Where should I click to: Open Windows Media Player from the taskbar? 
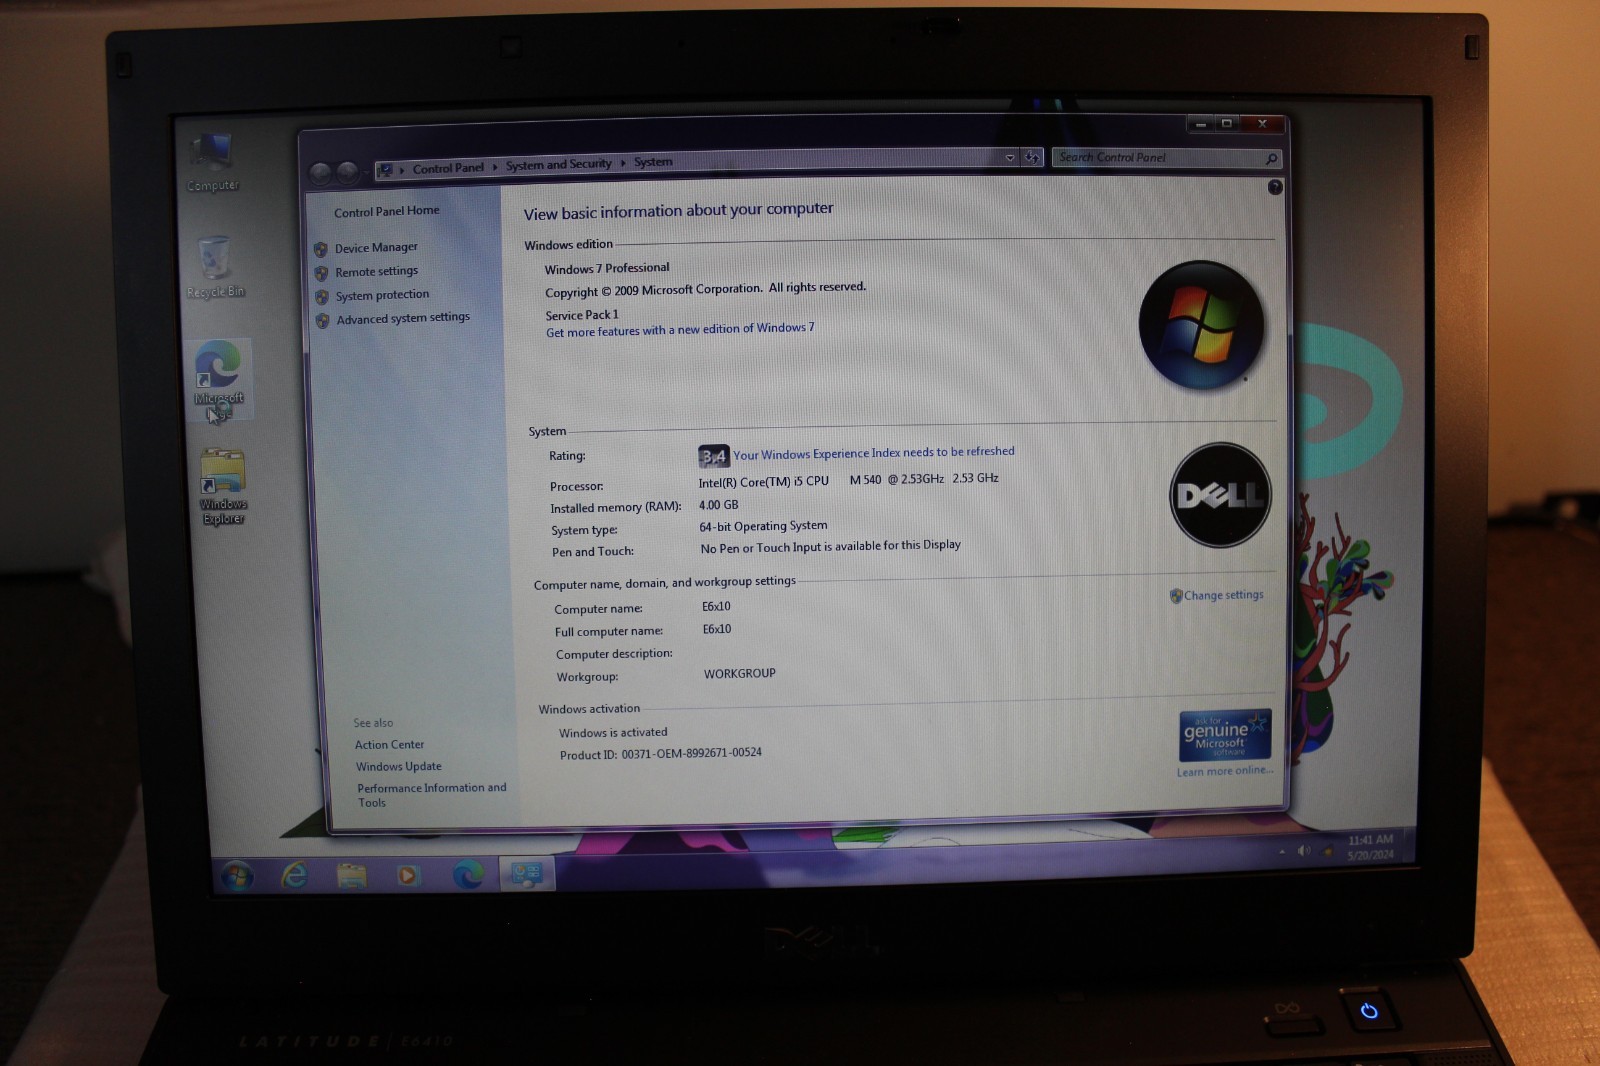(407, 876)
